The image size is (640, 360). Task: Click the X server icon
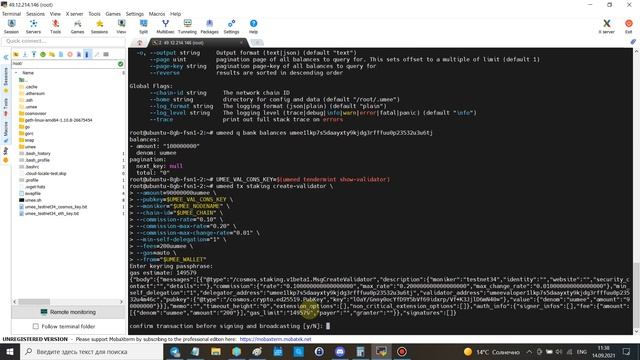coord(607,27)
